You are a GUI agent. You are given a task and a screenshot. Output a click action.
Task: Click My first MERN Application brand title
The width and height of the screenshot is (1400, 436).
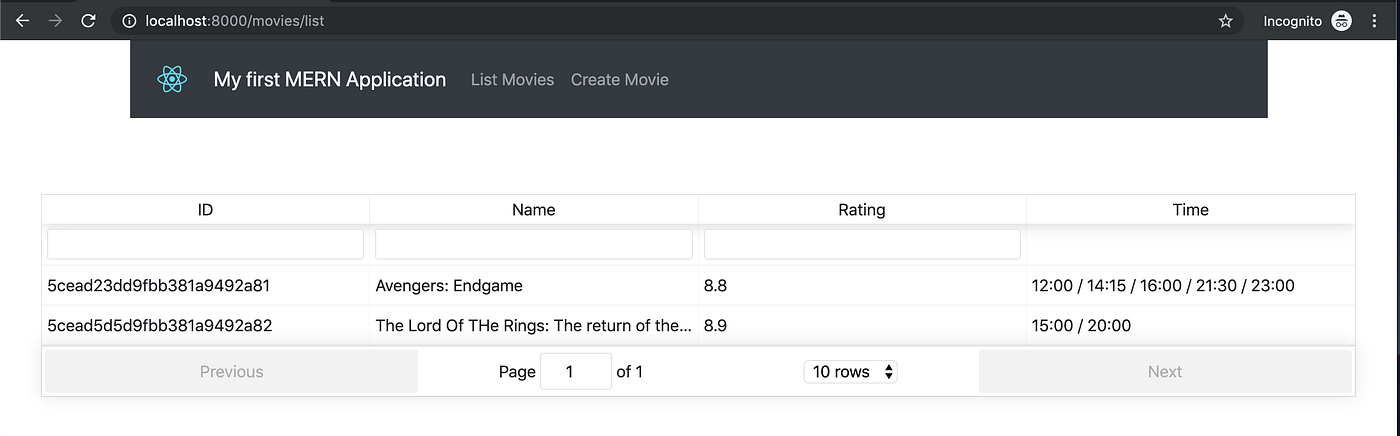(x=330, y=80)
